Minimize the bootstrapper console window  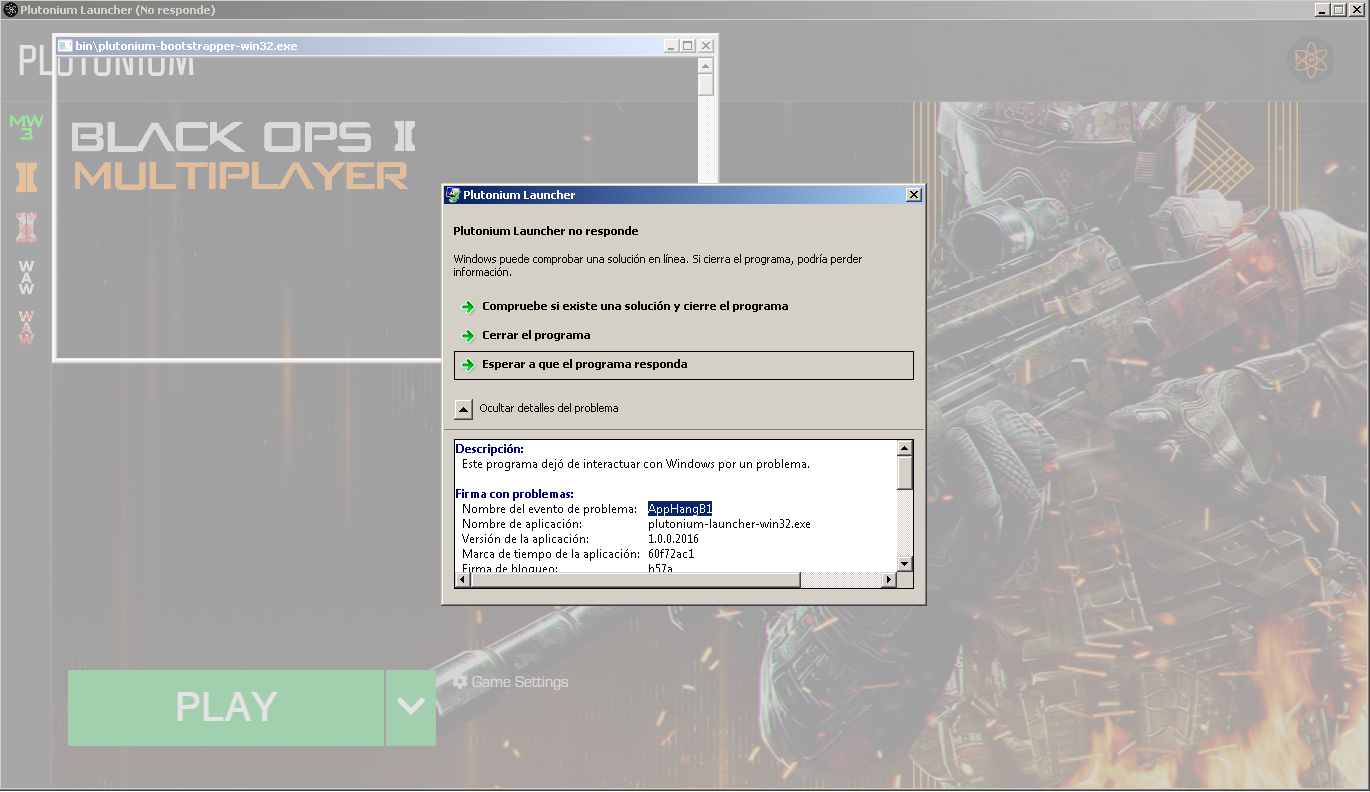[670, 46]
